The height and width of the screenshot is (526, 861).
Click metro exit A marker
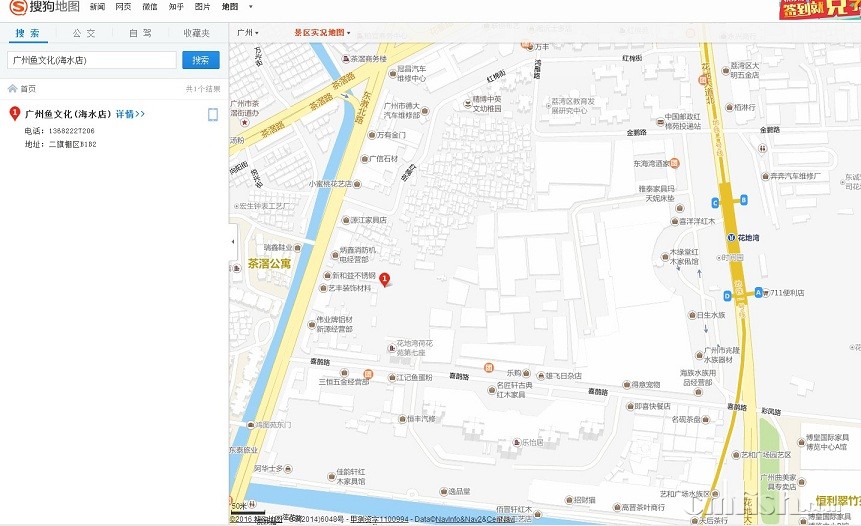pos(759,292)
